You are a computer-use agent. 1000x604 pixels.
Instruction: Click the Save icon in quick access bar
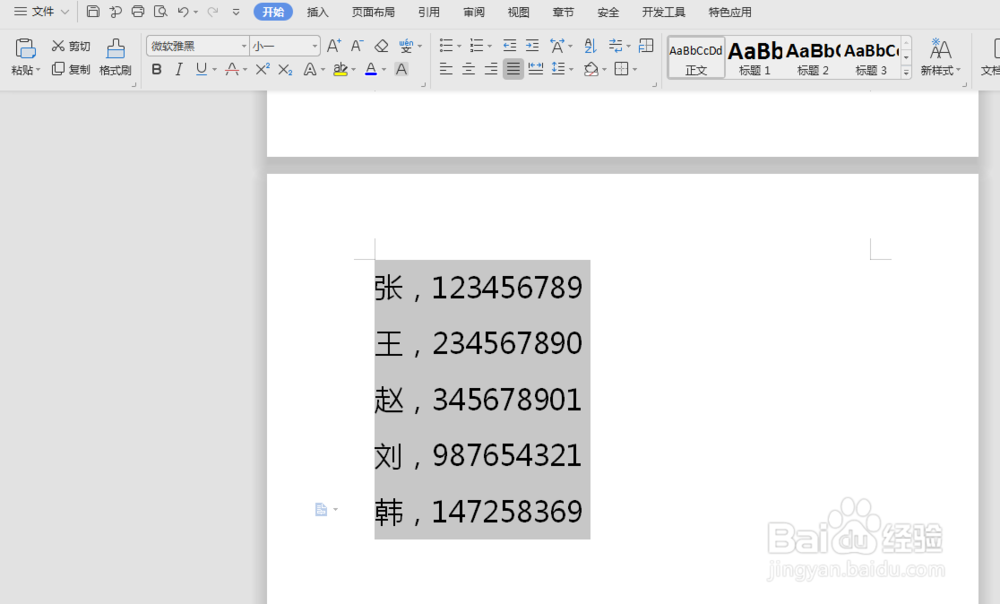pos(93,11)
